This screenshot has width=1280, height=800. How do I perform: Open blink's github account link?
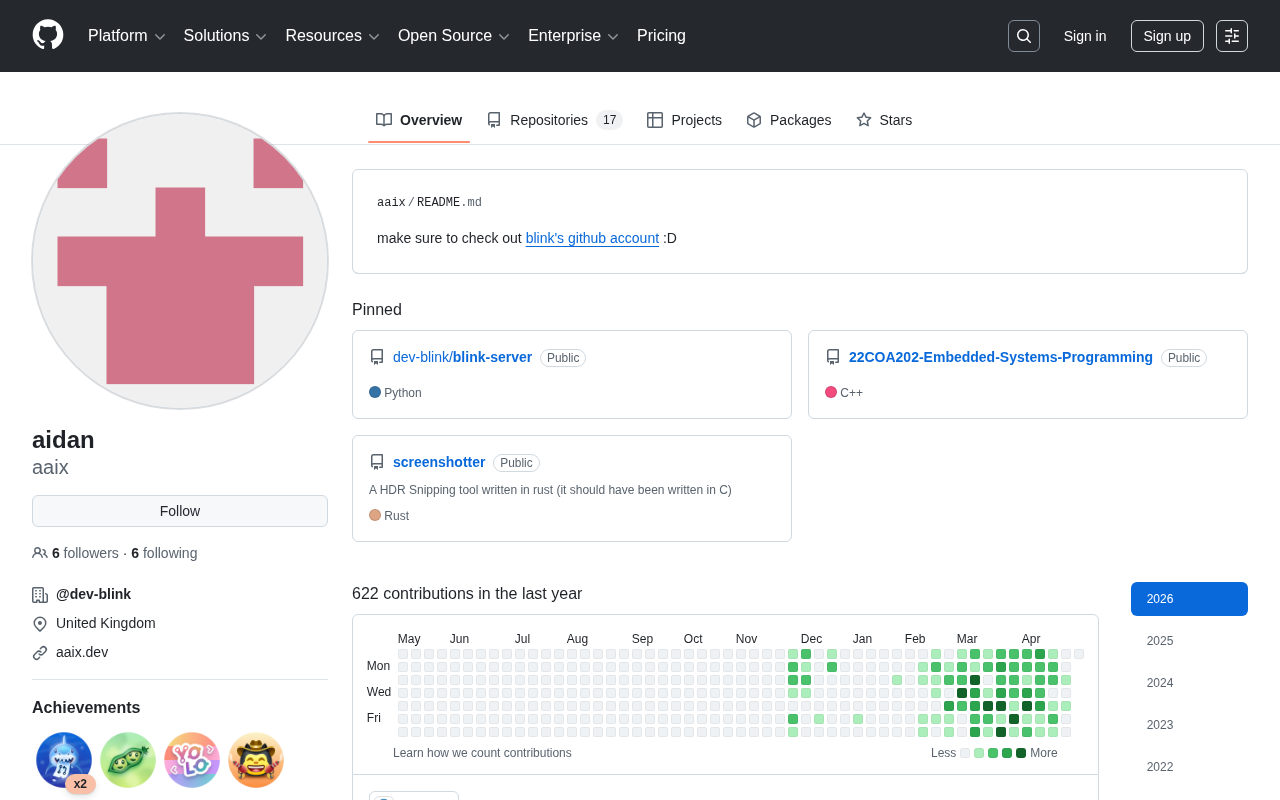coord(592,238)
